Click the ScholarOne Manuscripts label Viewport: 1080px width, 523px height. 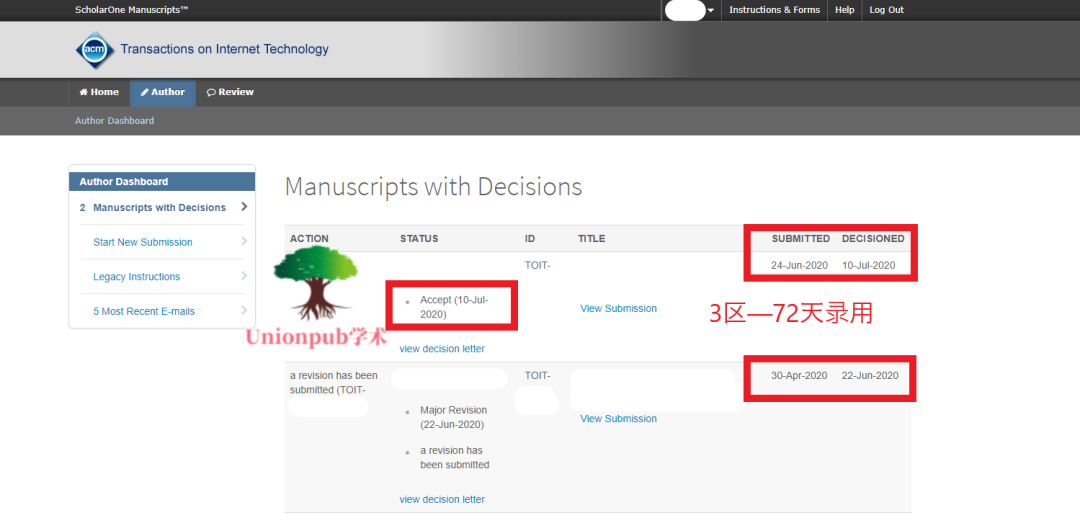pyautogui.click(x=132, y=10)
